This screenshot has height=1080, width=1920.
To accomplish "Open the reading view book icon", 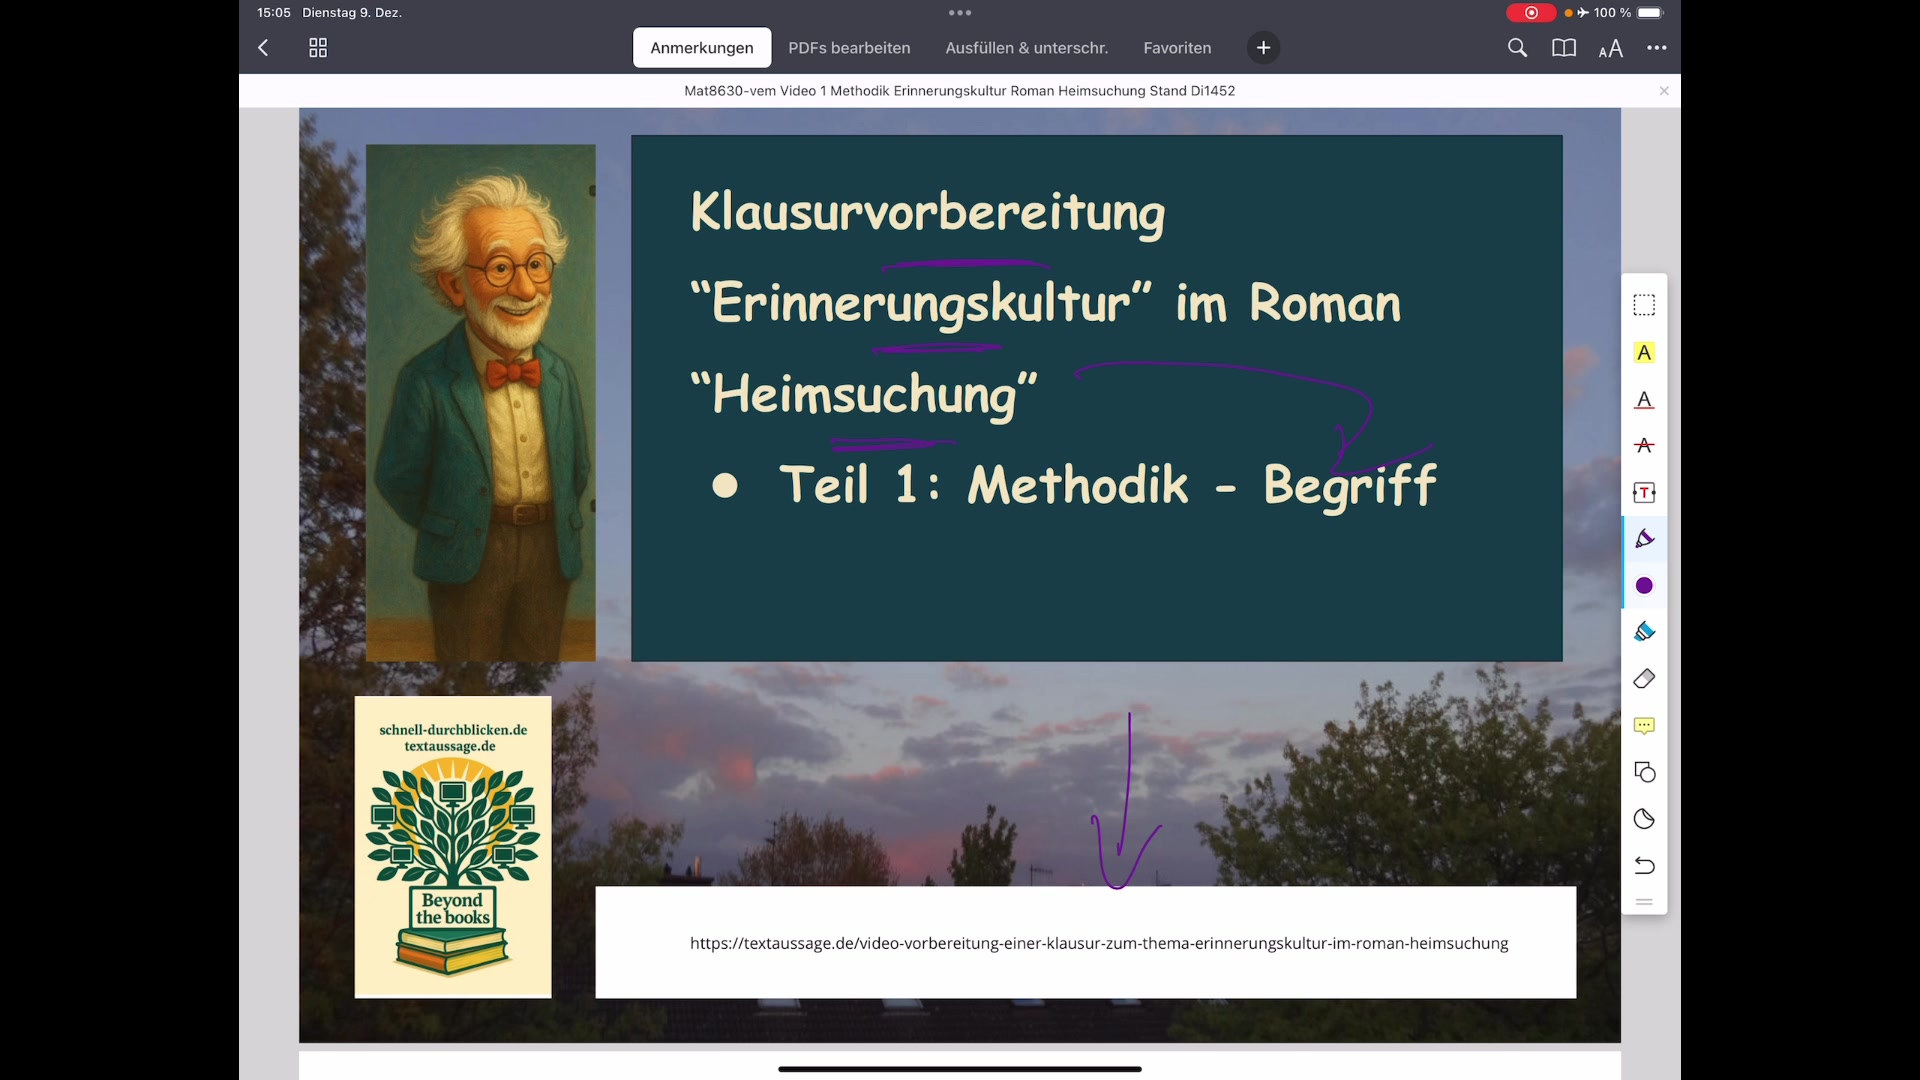I will 1564,47.
